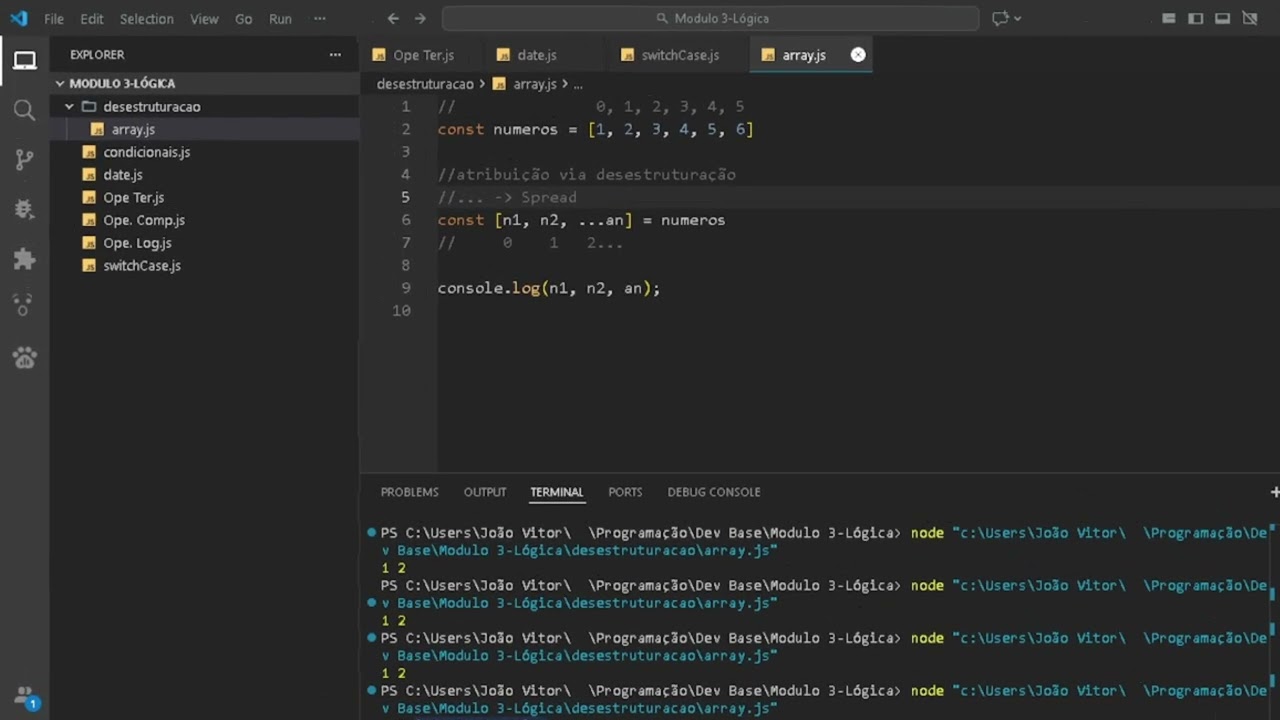Switch to the PORTS panel tab
Viewport: 1280px width, 720px height.
coord(625,492)
